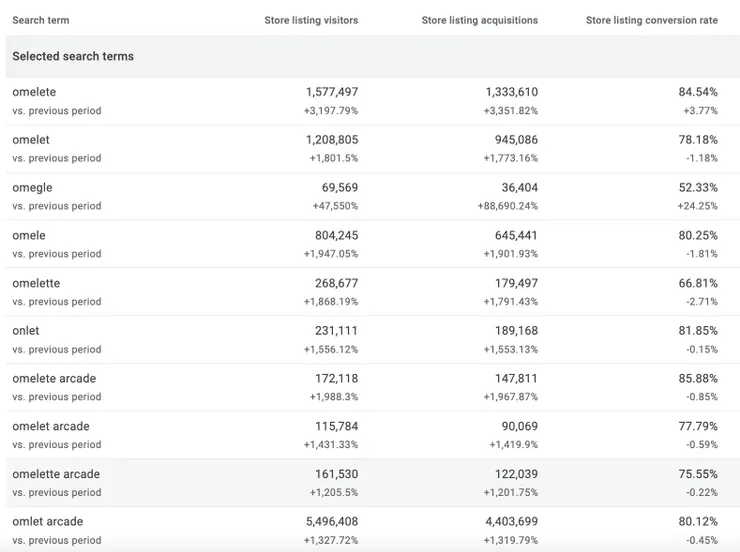Open the omelet arcade search term
This screenshot has width=740, height=552.
[51, 427]
